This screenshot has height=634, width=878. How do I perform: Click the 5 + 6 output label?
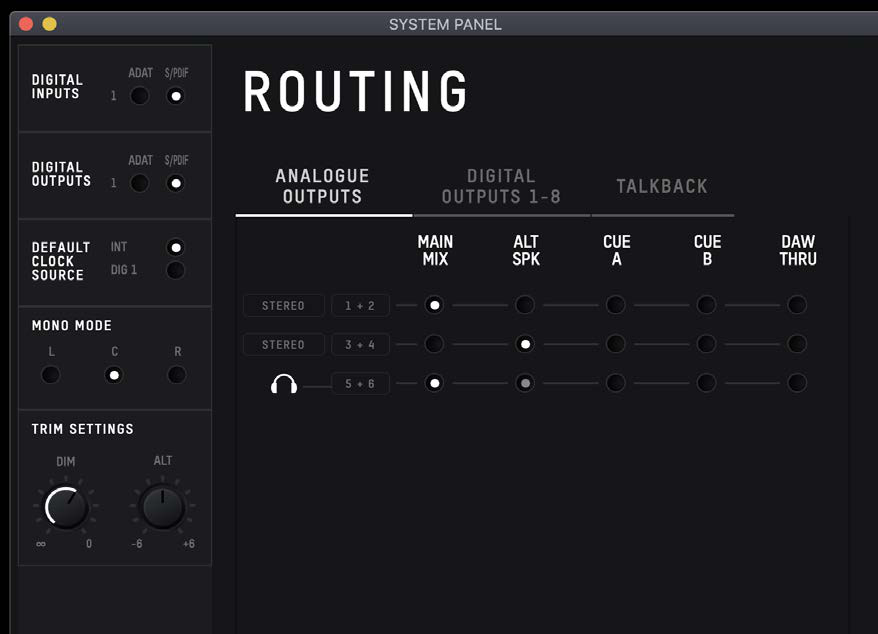360,384
